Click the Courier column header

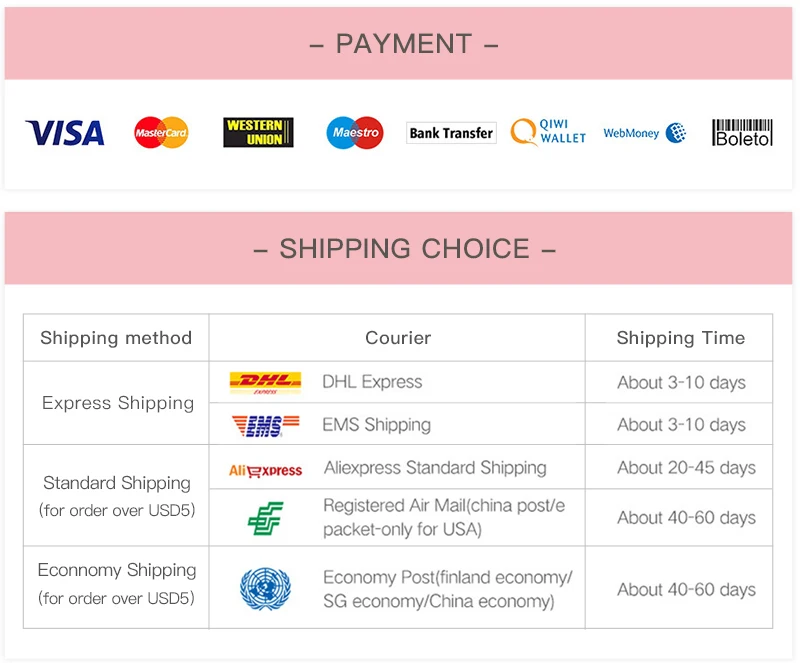397,338
